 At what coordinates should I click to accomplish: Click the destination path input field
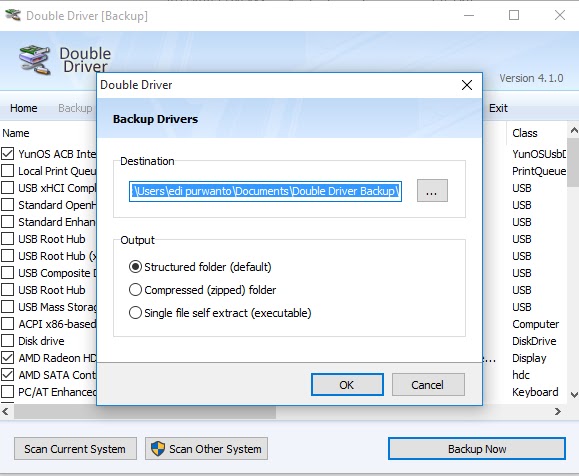(x=265, y=191)
